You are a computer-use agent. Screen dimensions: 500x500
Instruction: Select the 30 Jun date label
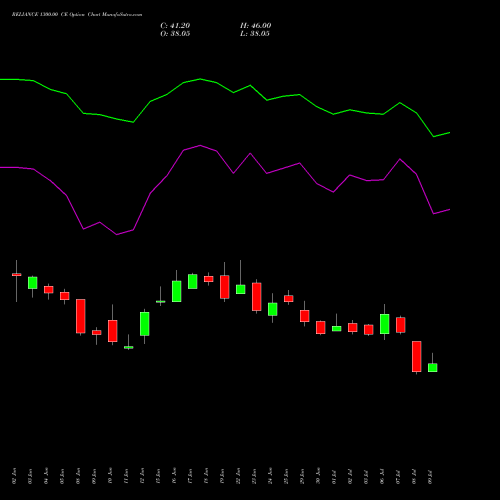[x=318, y=476]
